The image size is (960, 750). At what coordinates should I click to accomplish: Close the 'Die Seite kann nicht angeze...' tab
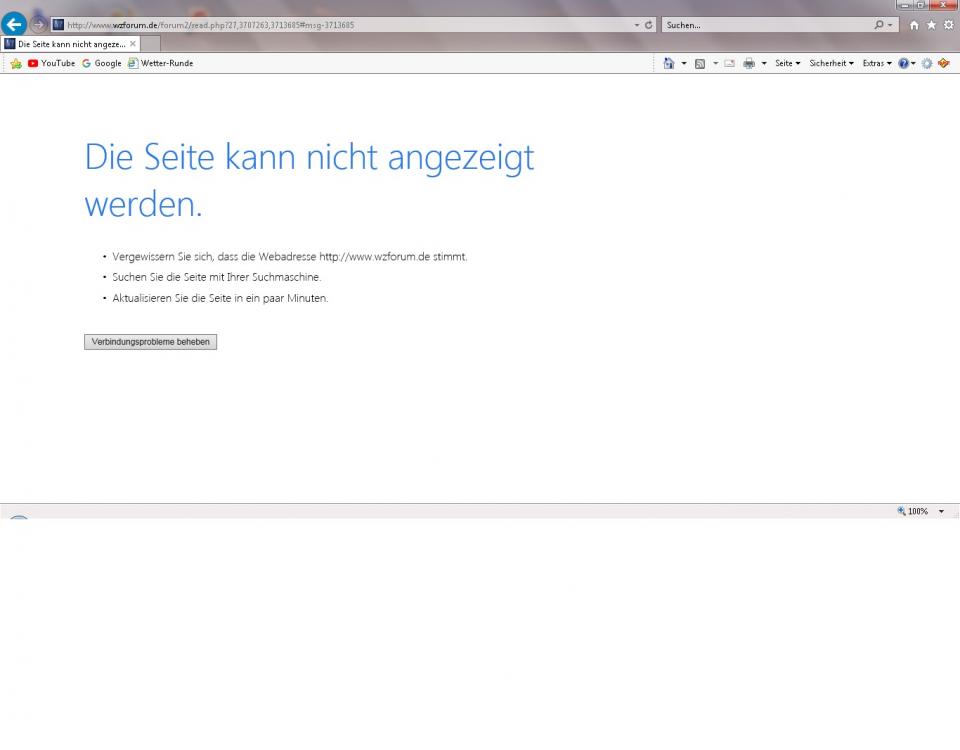click(x=133, y=44)
